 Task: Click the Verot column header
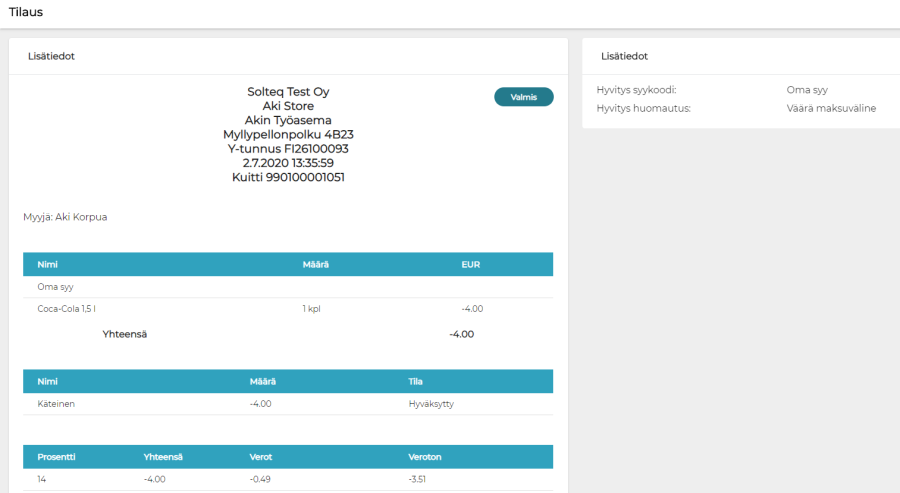coord(260,457)
